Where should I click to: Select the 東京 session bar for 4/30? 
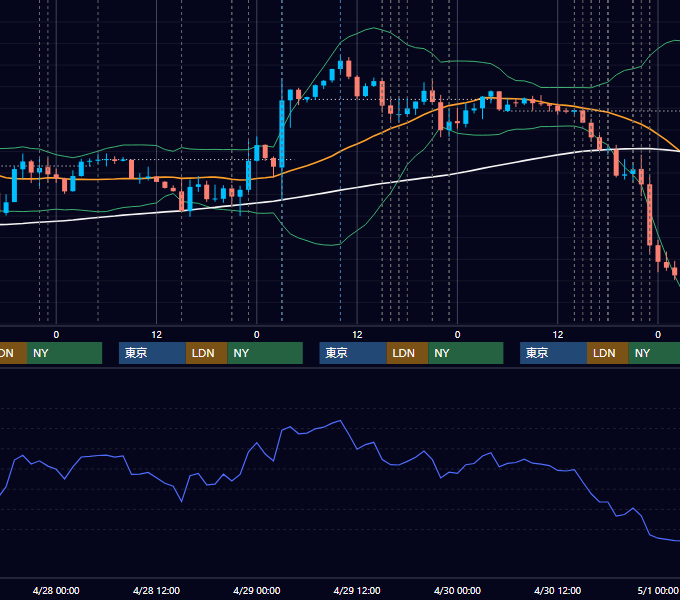click(x=553, y=353)
